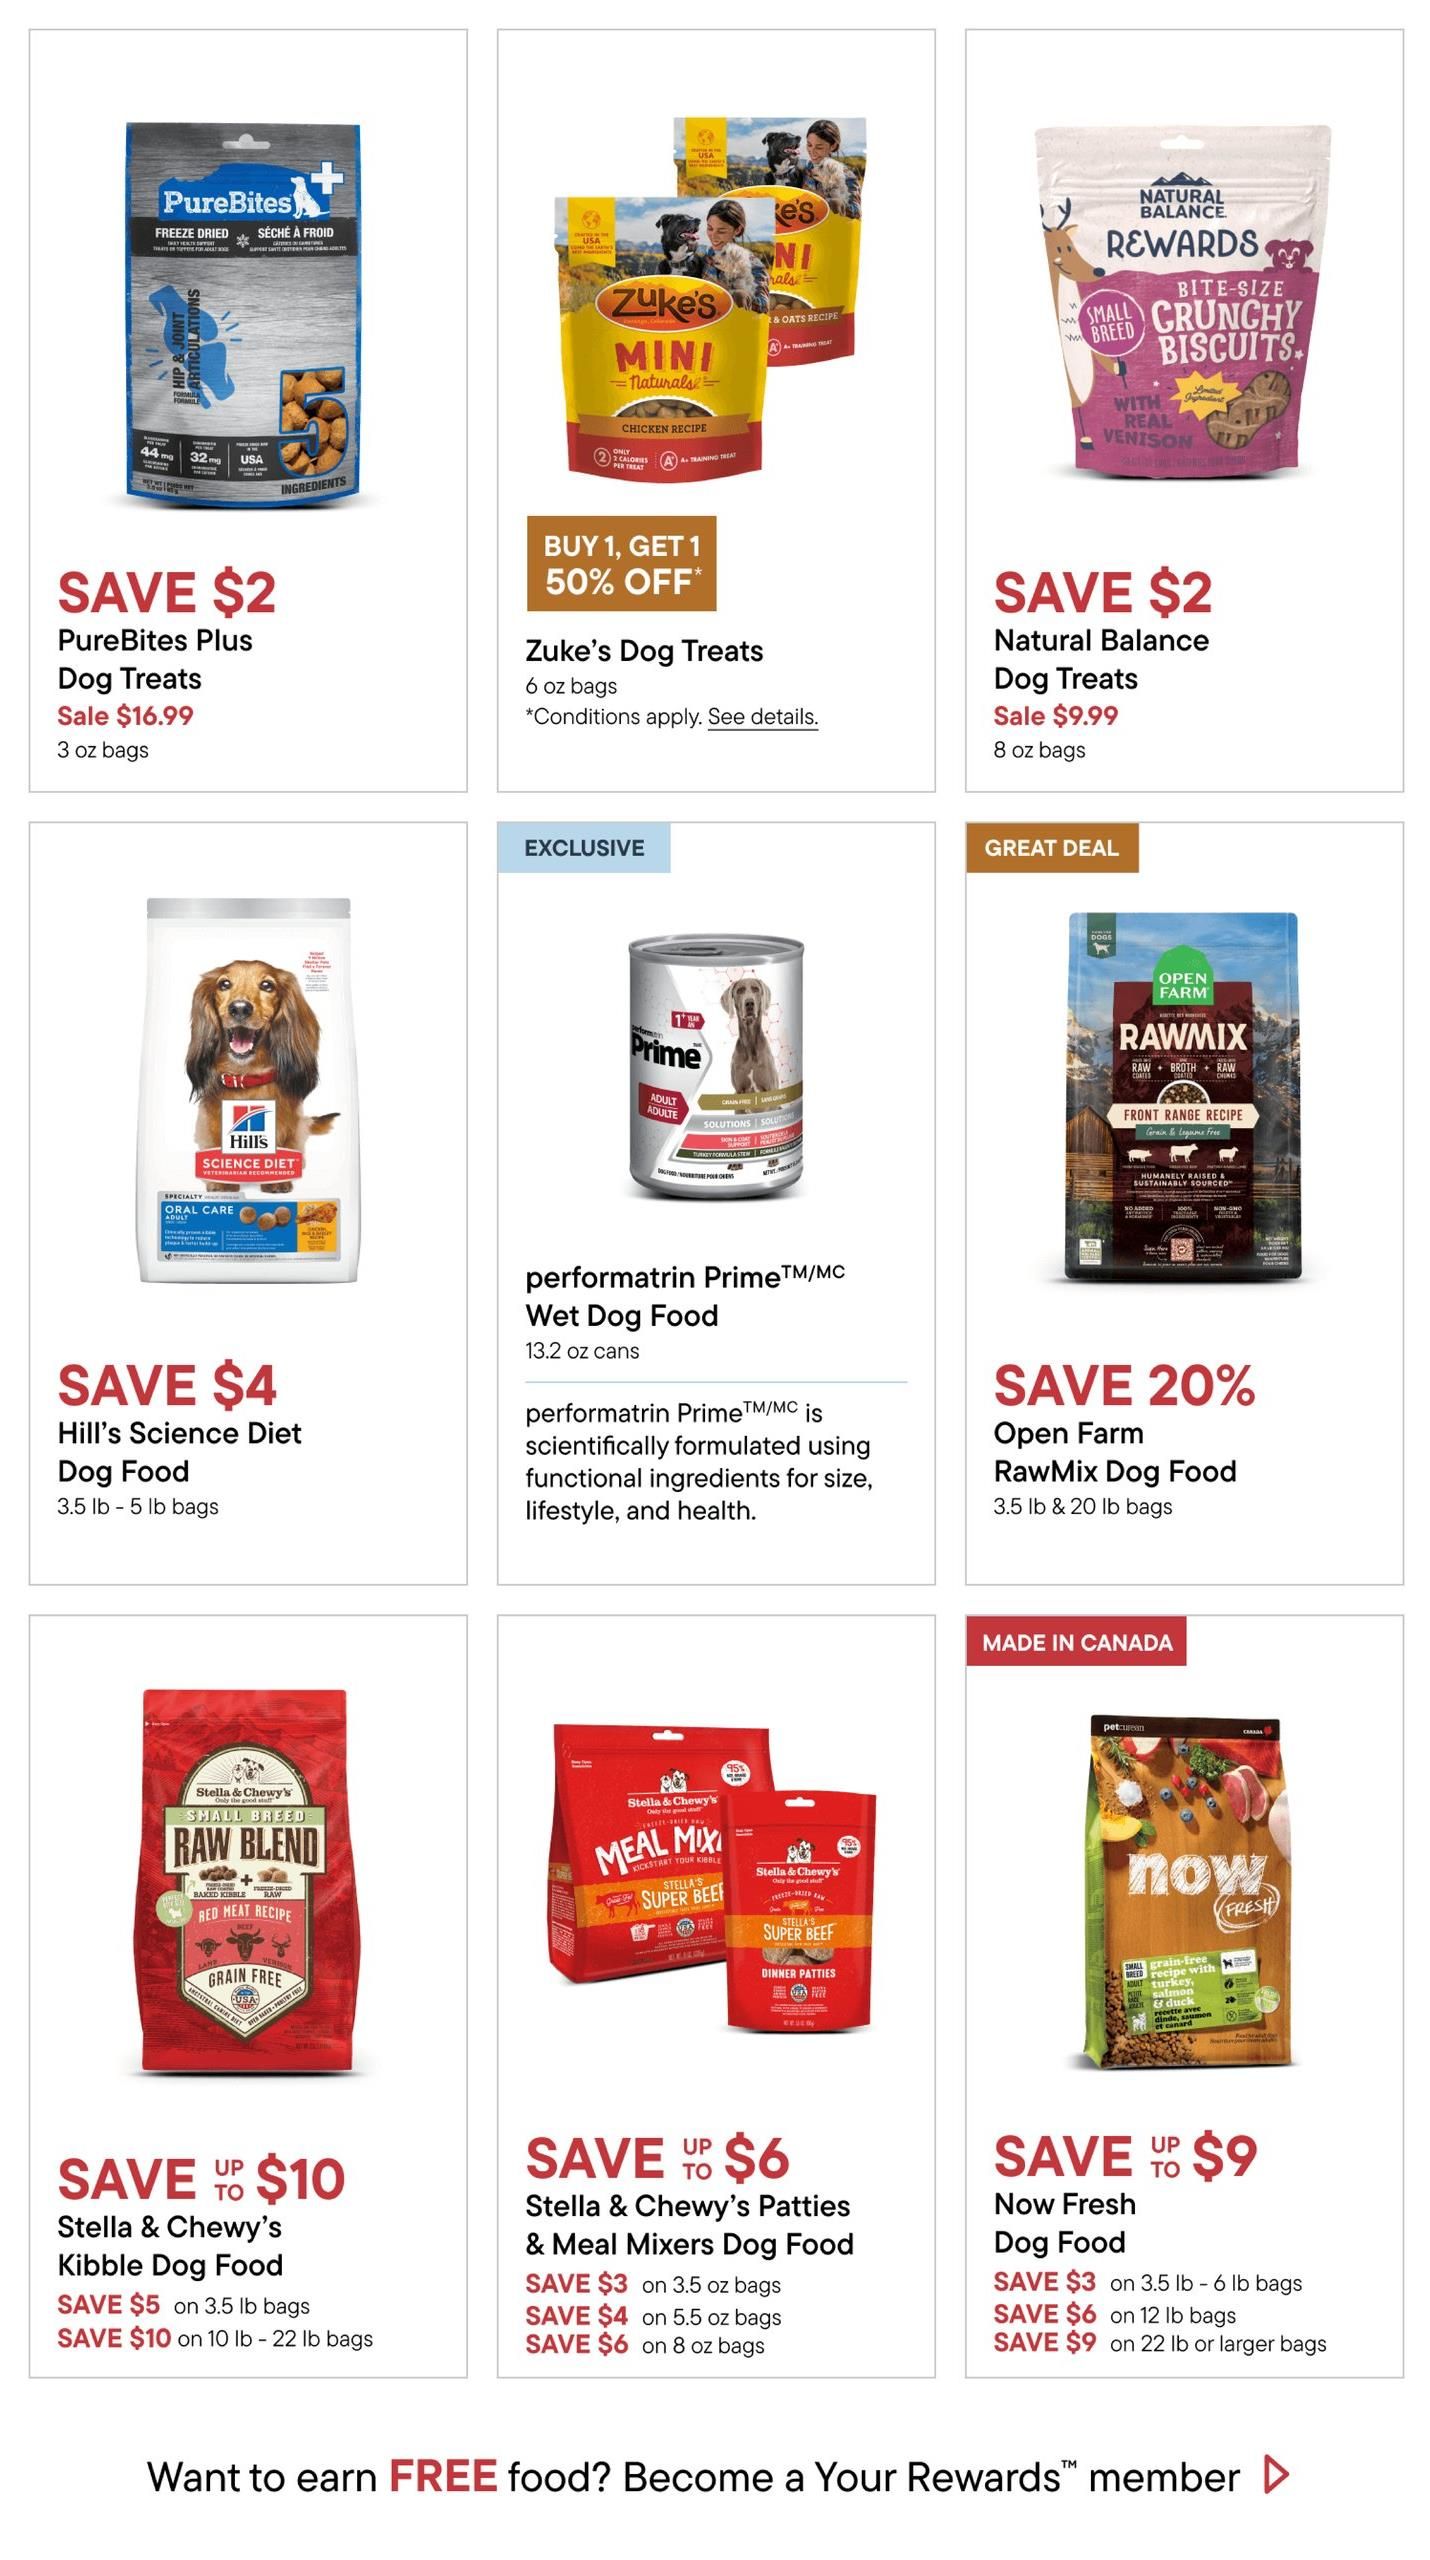This screenshot has width=1430, height=2560.
Task: Click the performatrin Prime can image
Action: pos(716,1068)
